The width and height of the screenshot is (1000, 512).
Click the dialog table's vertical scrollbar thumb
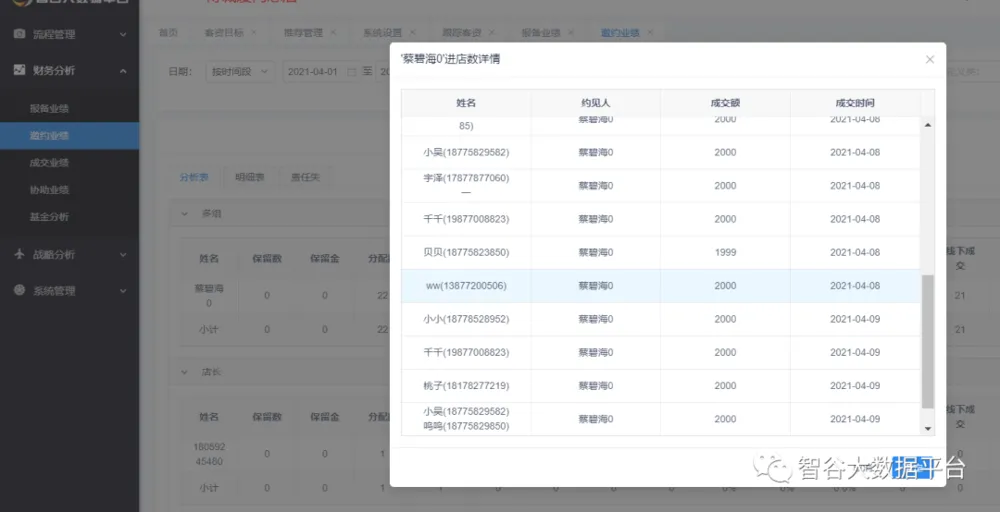[x=927, y=340]
